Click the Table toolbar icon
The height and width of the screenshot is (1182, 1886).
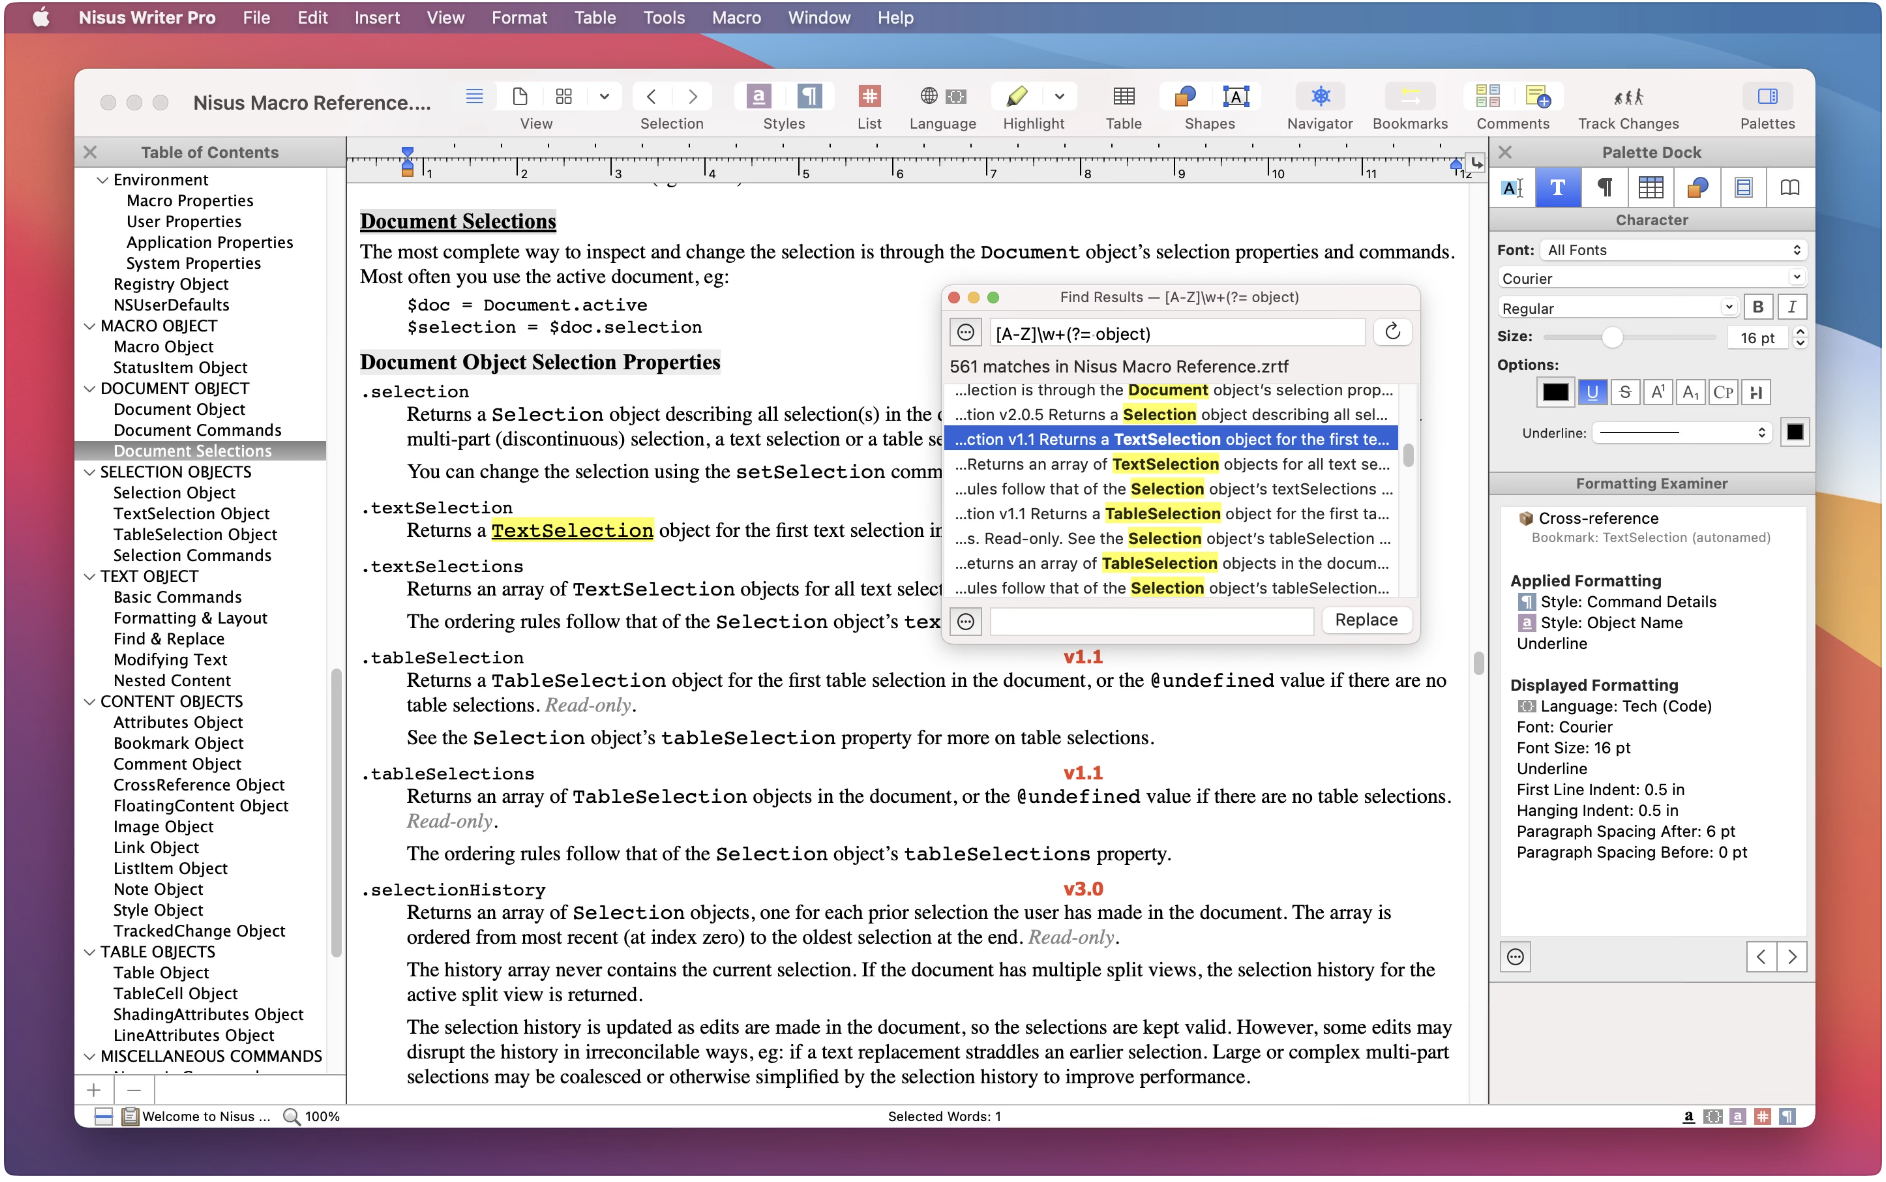coord(1123,97)
